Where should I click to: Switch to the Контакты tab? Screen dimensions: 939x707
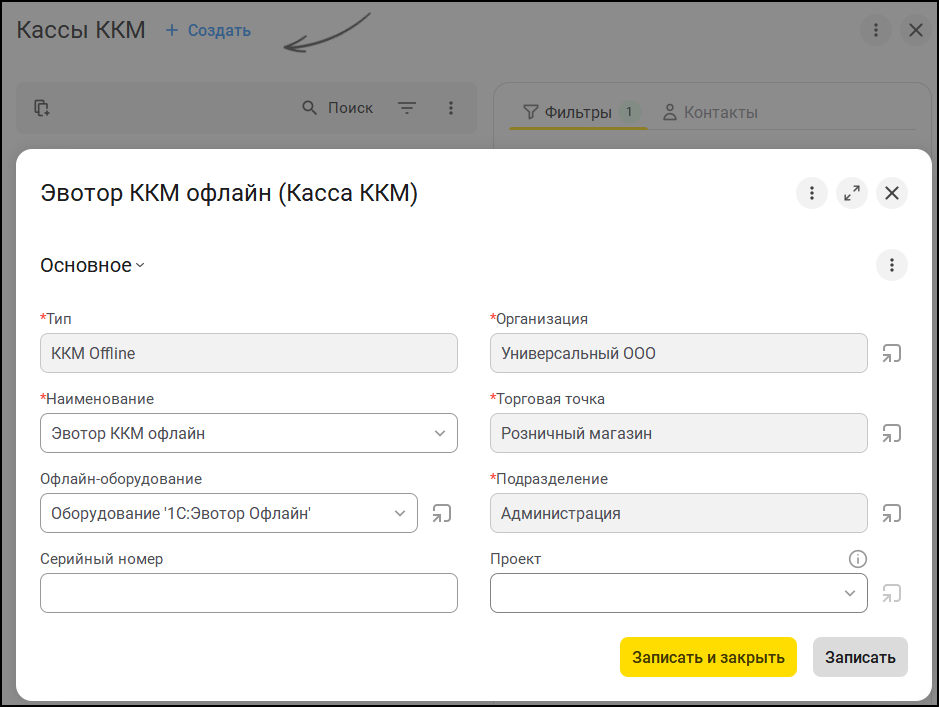point(710,112)
